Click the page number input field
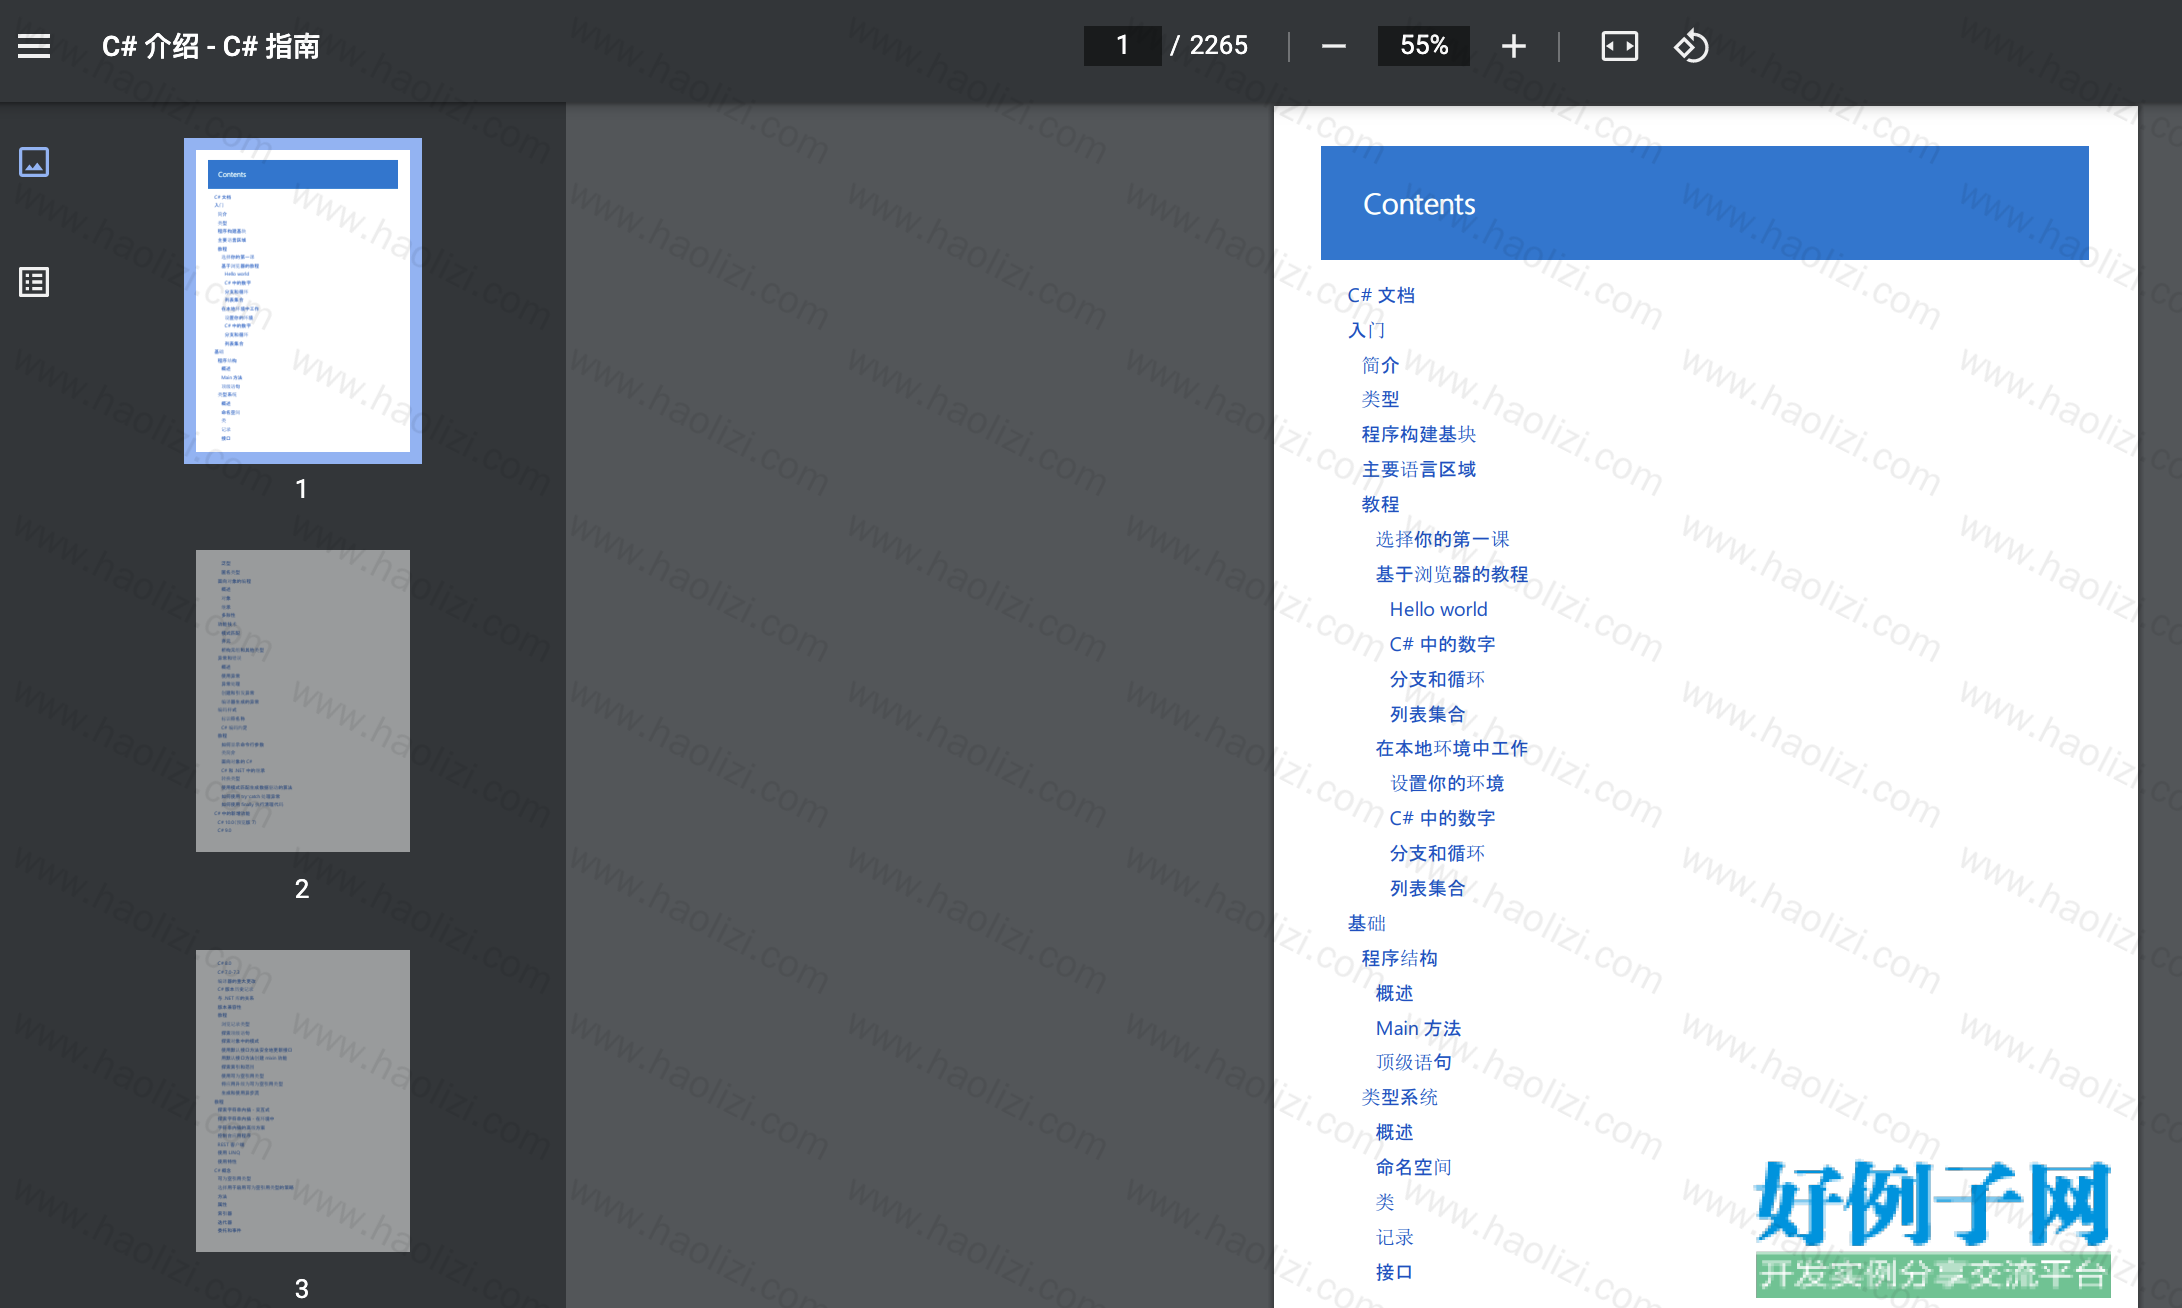Screen dimensions: 2182x1308 tap(1123, 46)
